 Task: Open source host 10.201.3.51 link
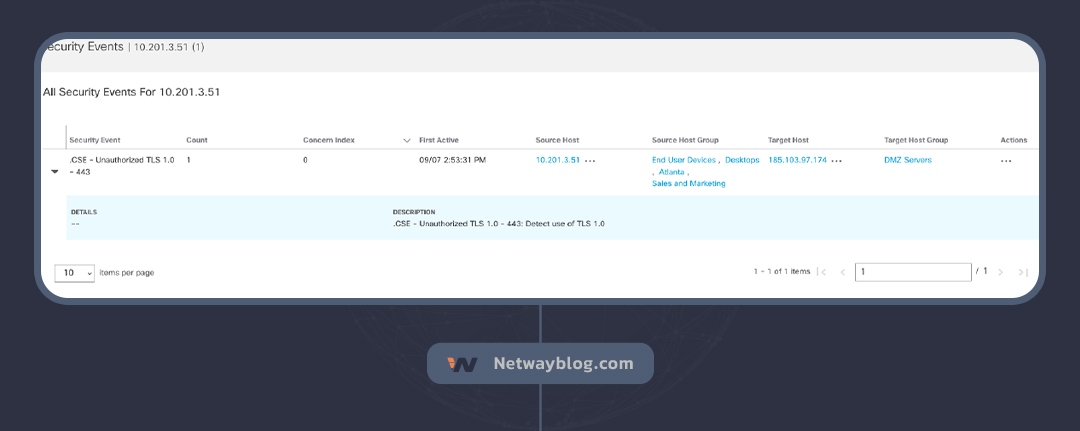[557, 160]
